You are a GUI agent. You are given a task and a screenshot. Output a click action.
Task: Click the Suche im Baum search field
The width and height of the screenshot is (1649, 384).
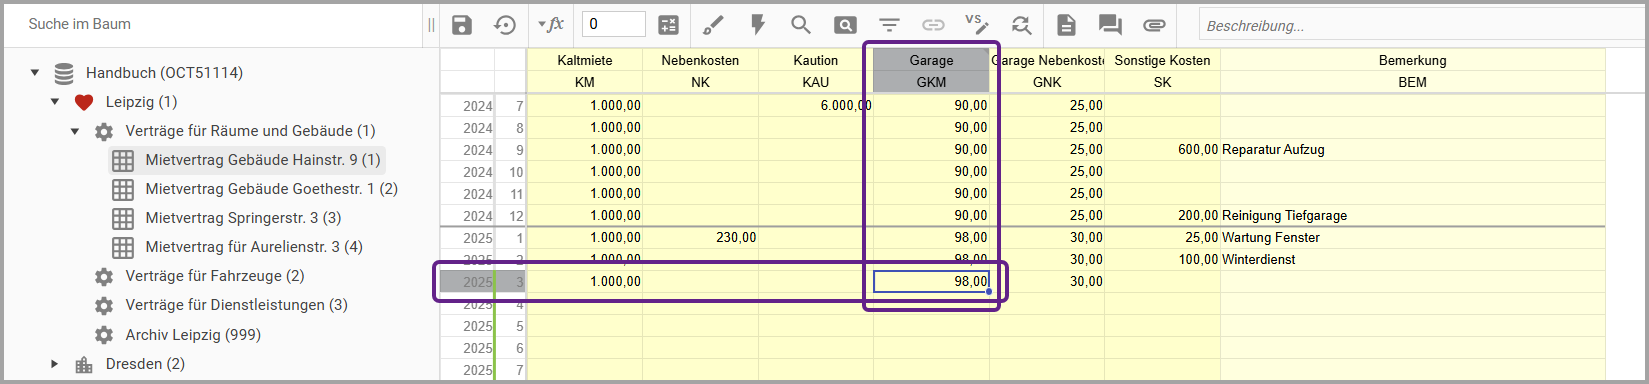[x=215, y=24]
